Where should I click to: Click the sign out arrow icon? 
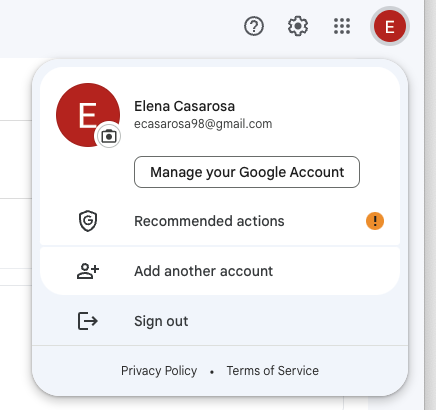click(88, 321)
